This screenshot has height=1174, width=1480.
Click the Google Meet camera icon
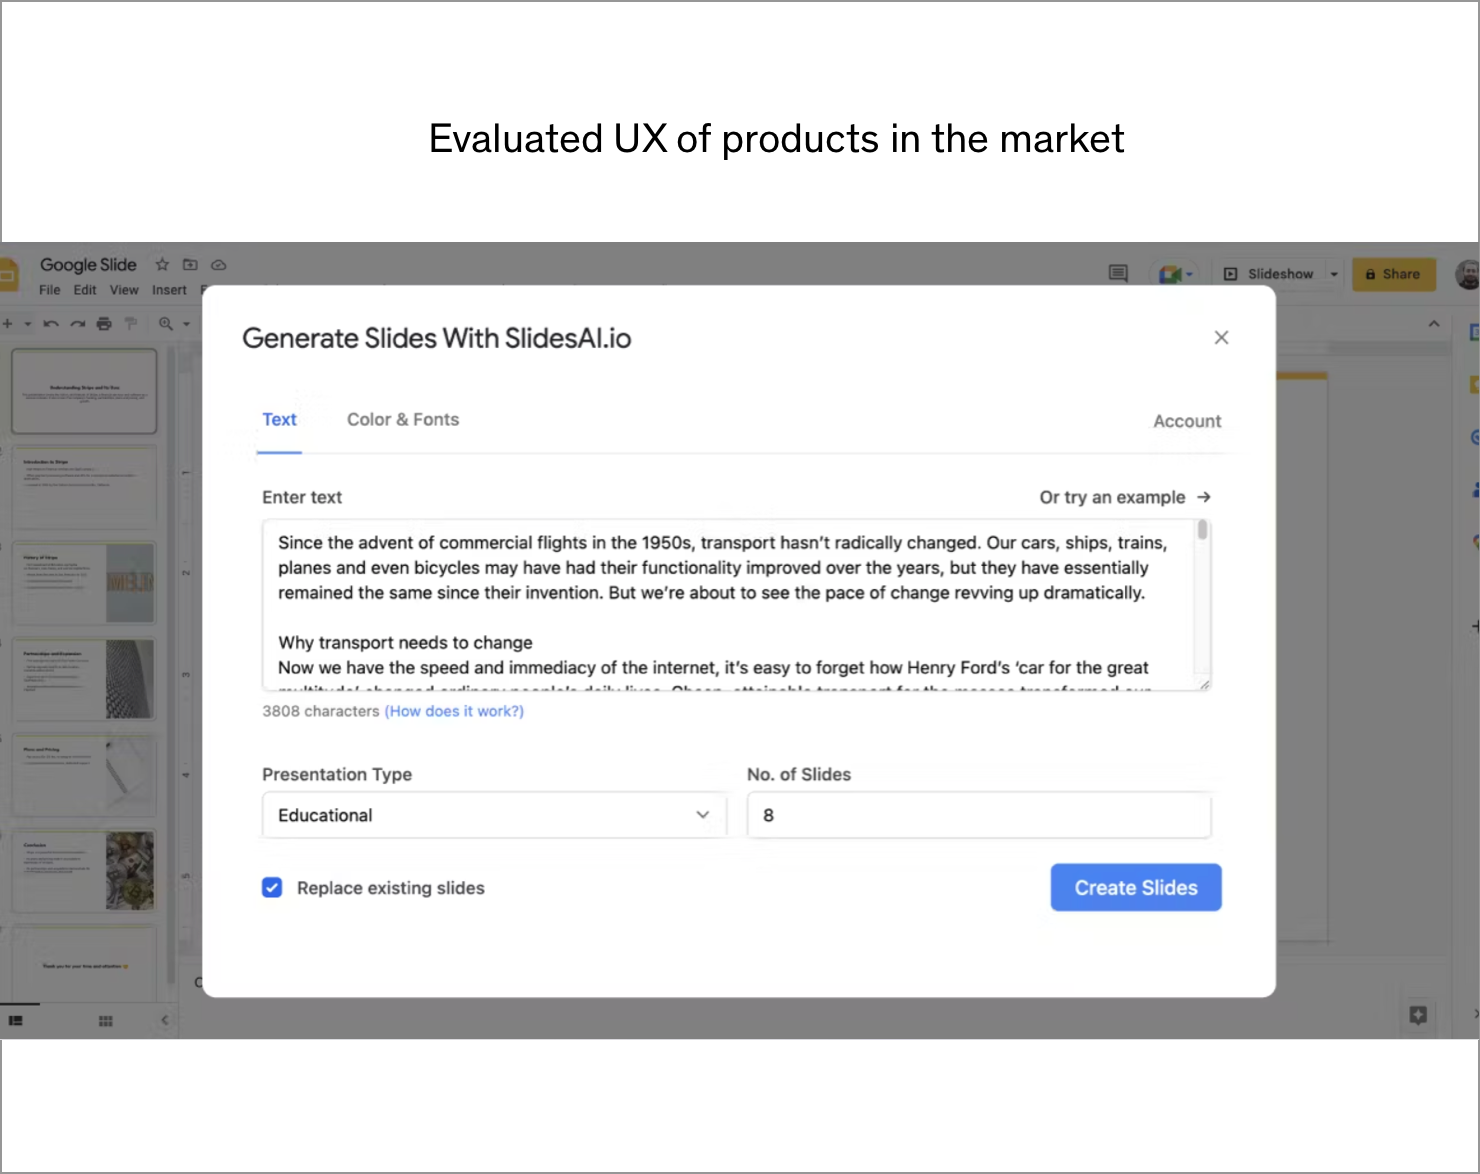tap(1170, 274)
